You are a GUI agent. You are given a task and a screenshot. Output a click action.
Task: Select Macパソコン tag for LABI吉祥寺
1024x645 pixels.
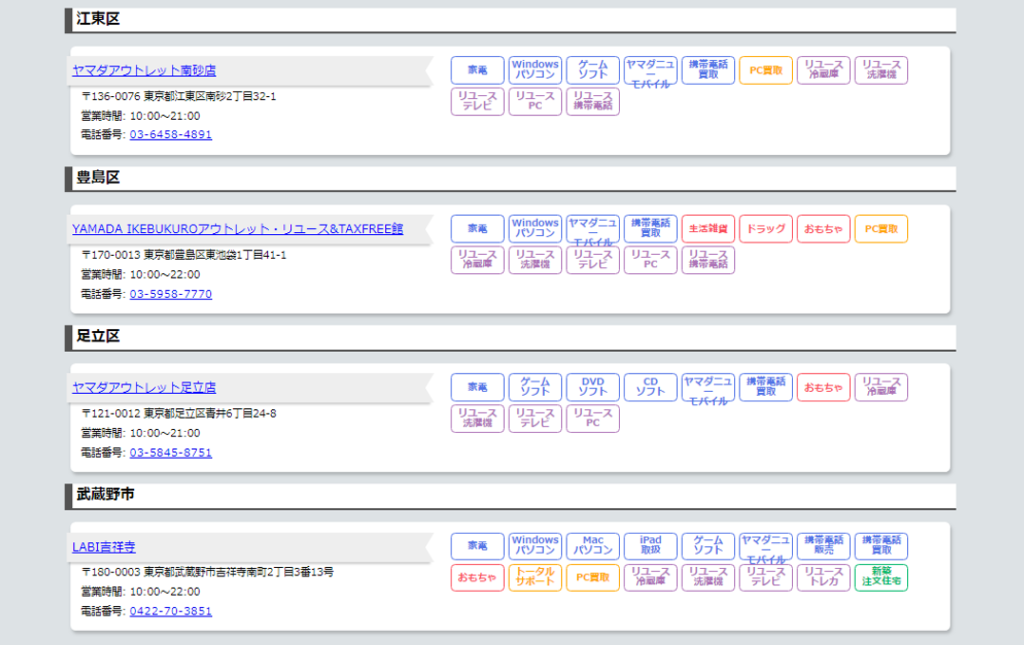(593, 546)
